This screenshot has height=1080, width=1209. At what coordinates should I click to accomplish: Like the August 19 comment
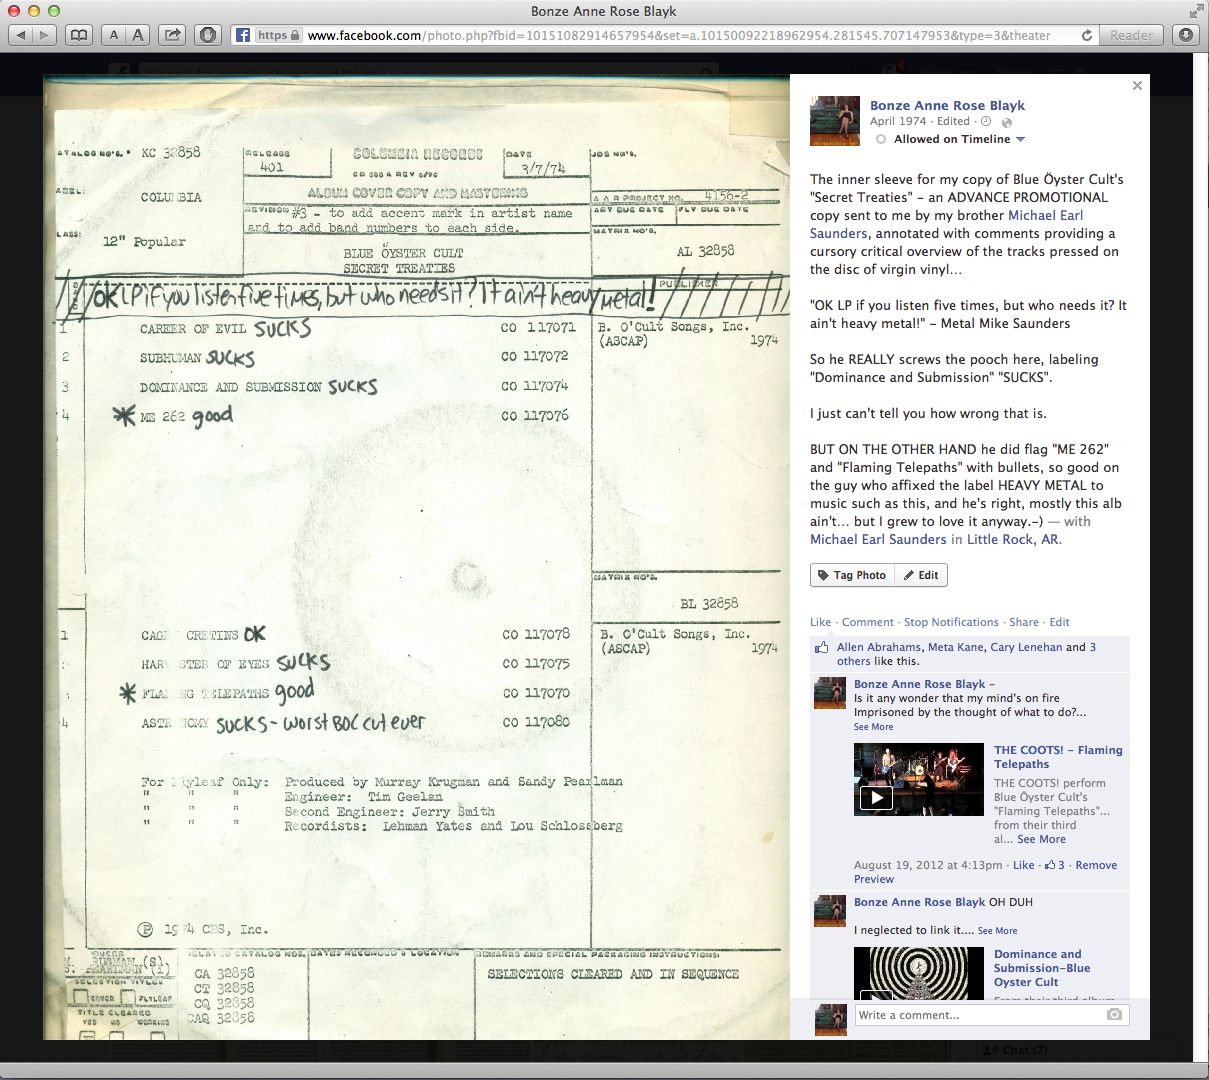1023,865
